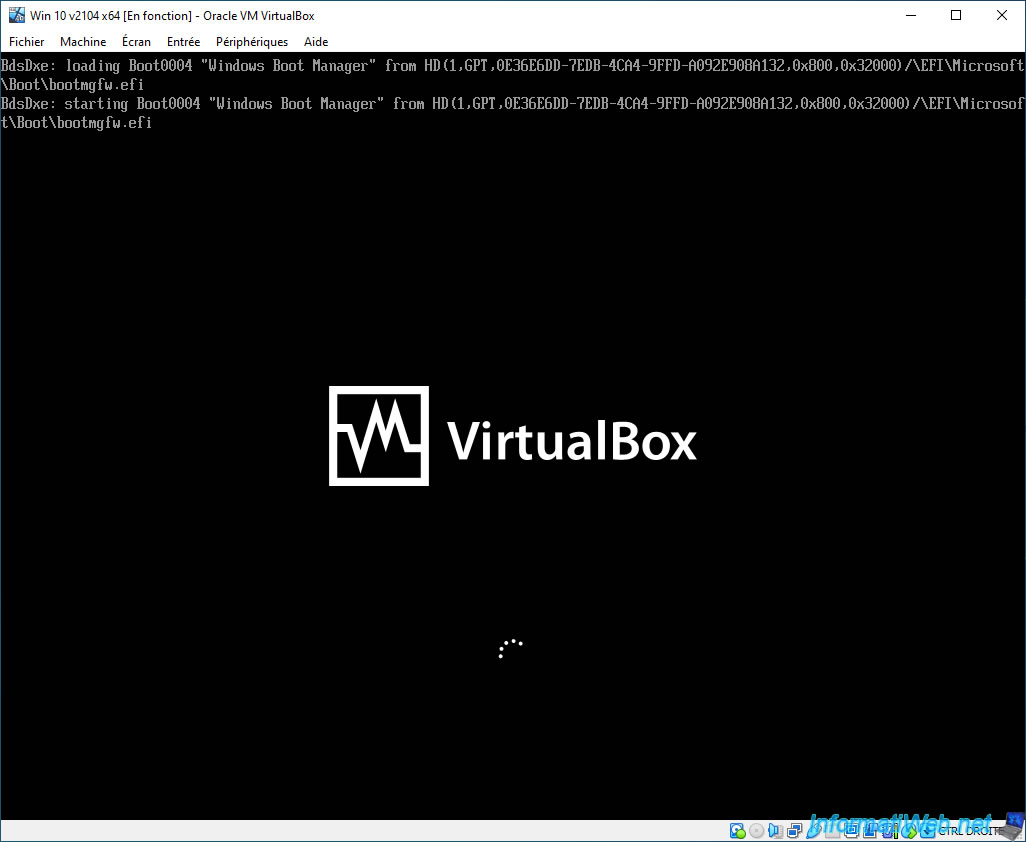Open the Fichier menu

point(26,41)
